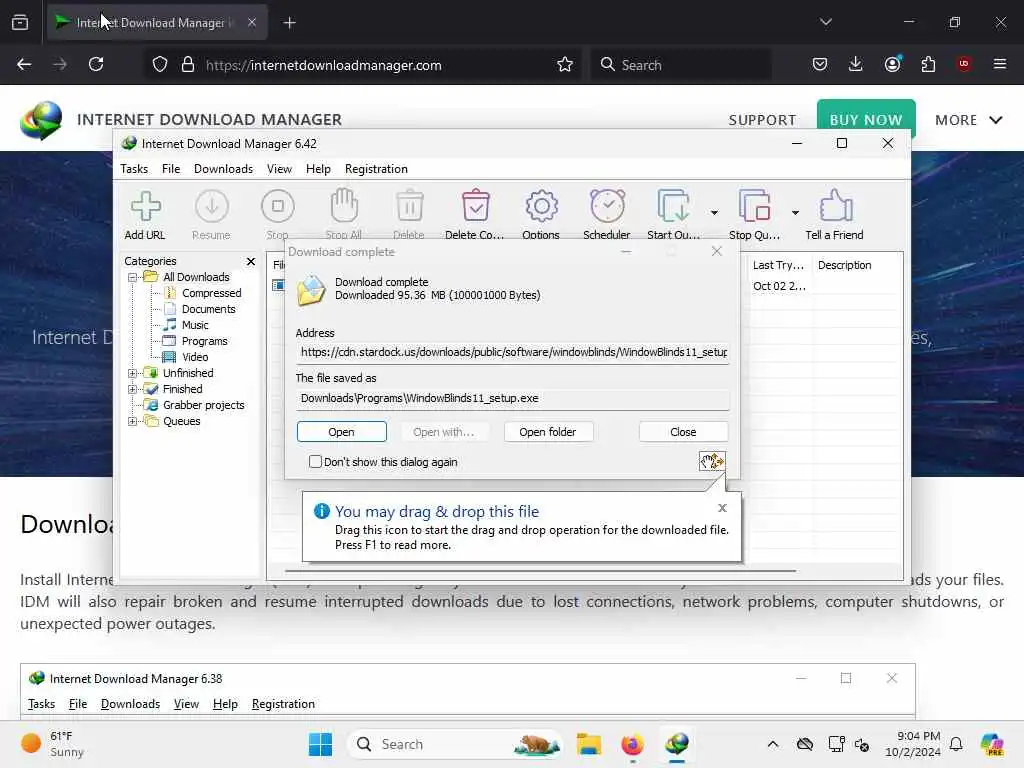Image resolution: width=1024 pixels, height=768 pixels.
Task: Click Open button in Download complete dialog
Action: click(x=342, y=432)
